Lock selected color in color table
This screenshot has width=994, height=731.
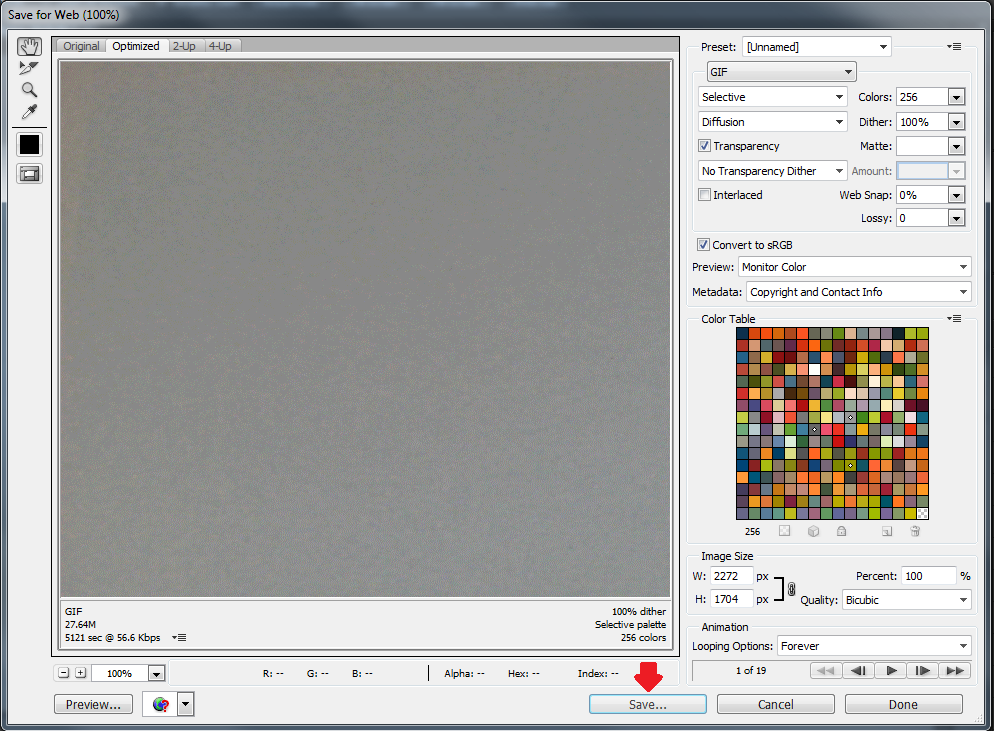(x=841, y=531)
